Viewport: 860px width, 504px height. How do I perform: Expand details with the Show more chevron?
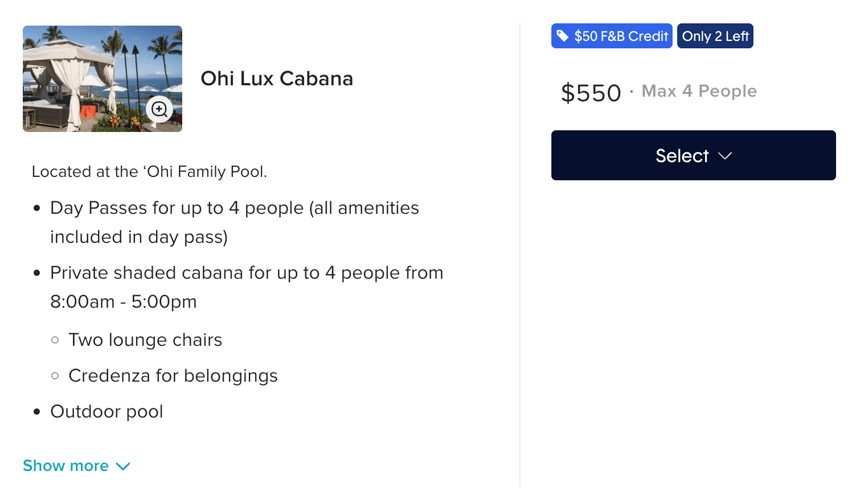pos(123,466)
